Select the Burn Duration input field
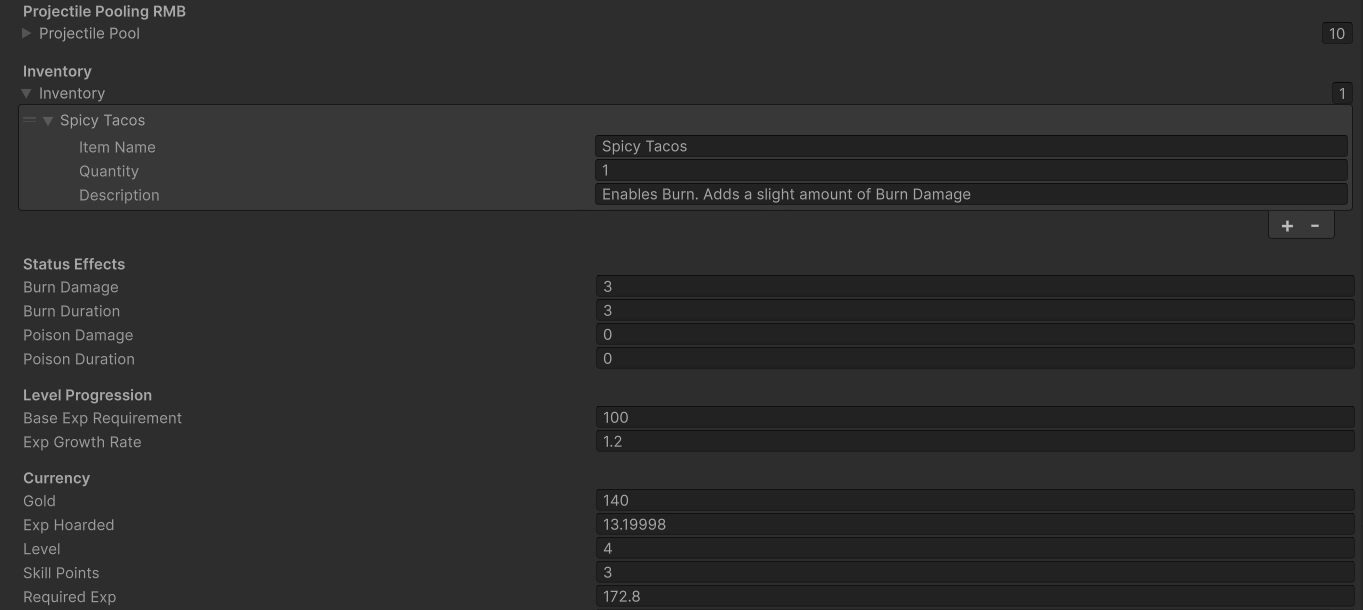Image resolution: width=1363 pixels, height=610 pixels. pyautogui.click(x=974, y=311)
